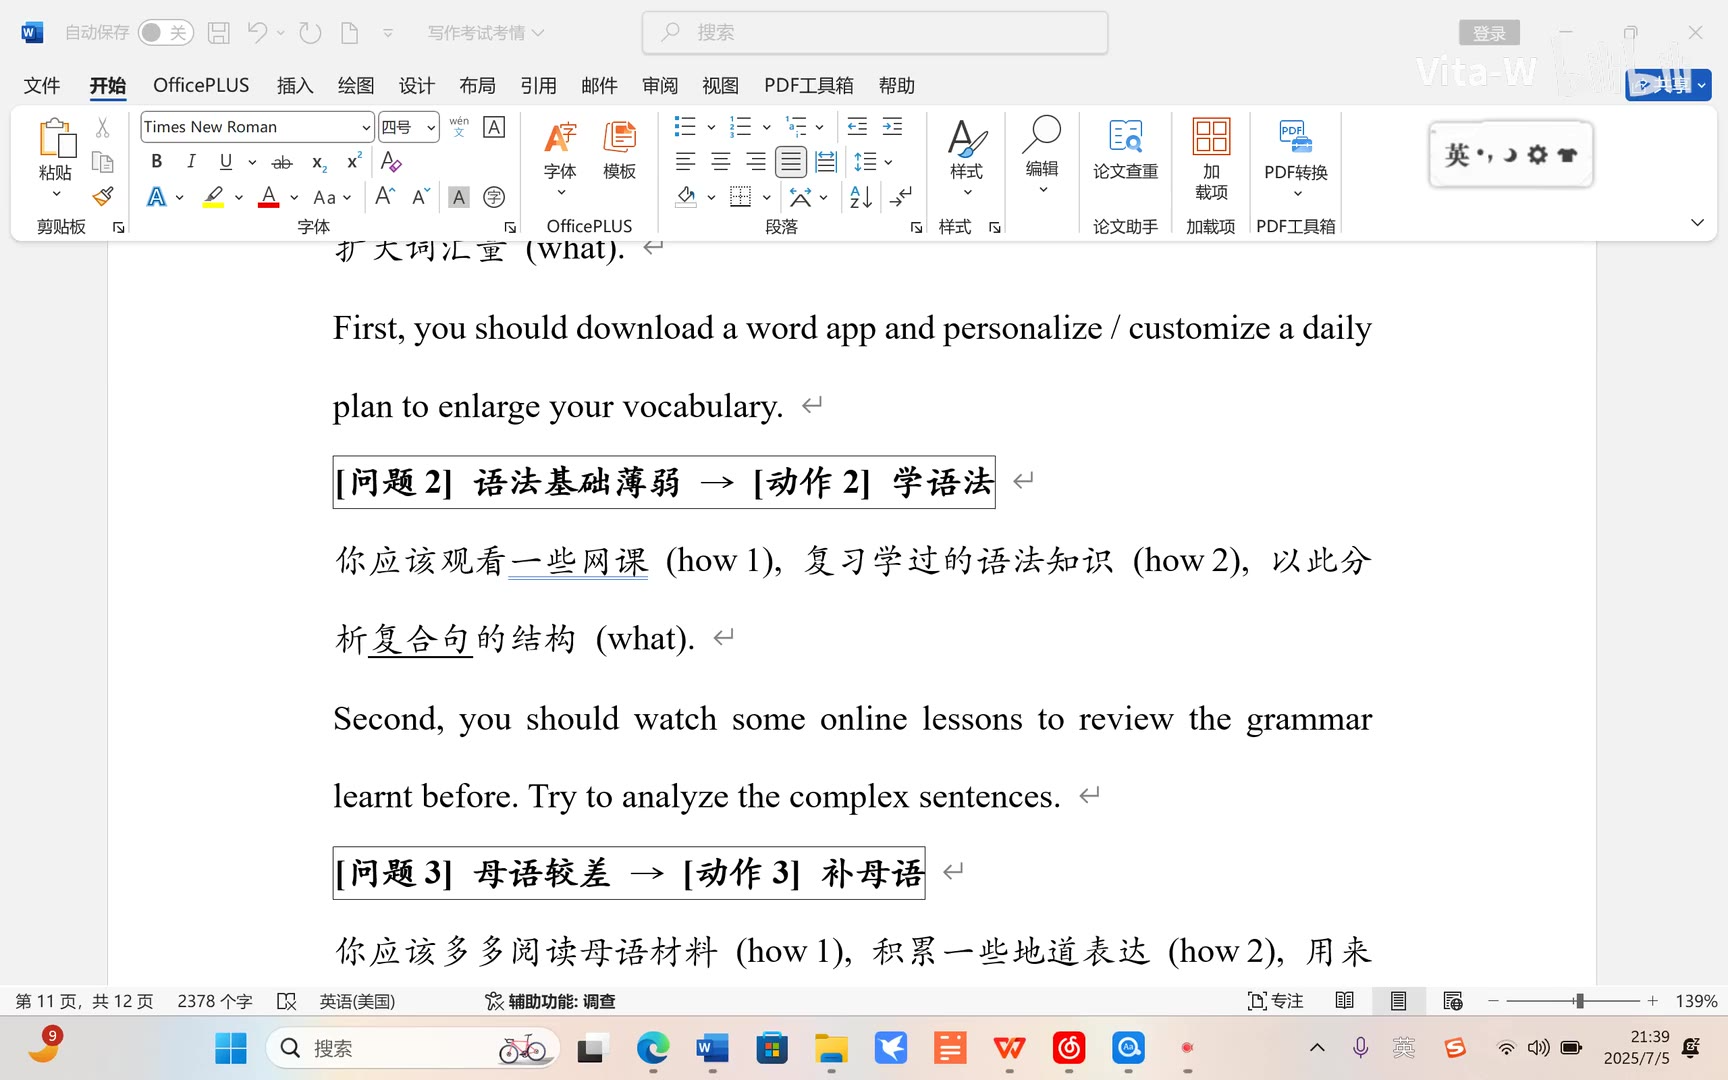
Task: Open the 审阅 review tab
Action: 660,86
